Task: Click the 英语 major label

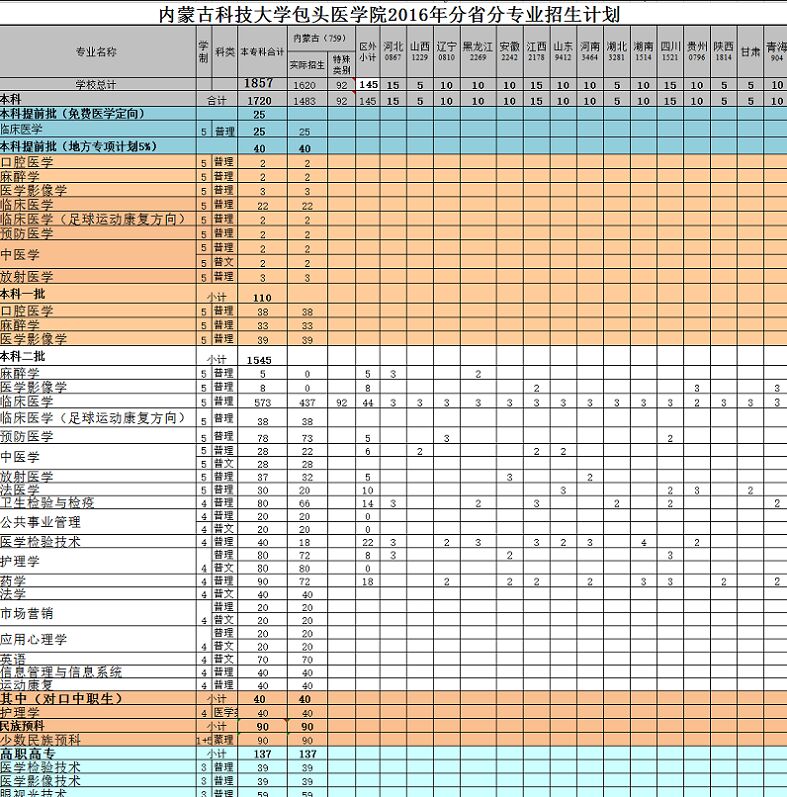Action: pos(13,659)
